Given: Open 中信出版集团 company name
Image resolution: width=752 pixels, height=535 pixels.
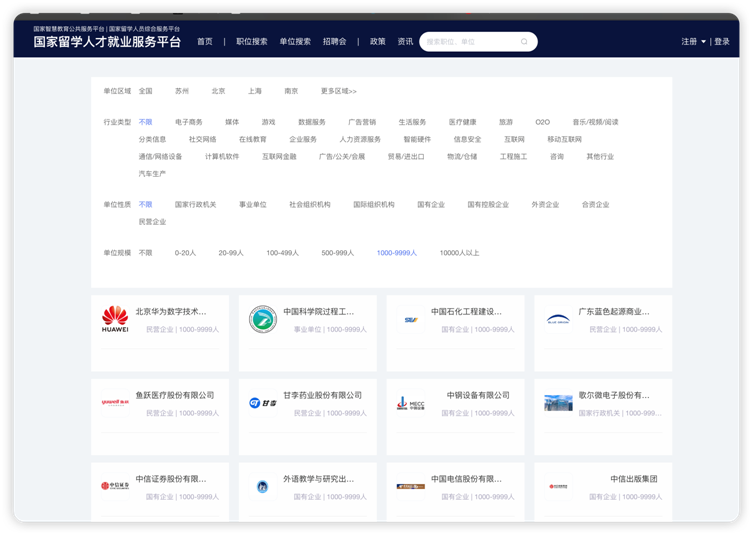Looking at the screenshot, I should [634, 479].
